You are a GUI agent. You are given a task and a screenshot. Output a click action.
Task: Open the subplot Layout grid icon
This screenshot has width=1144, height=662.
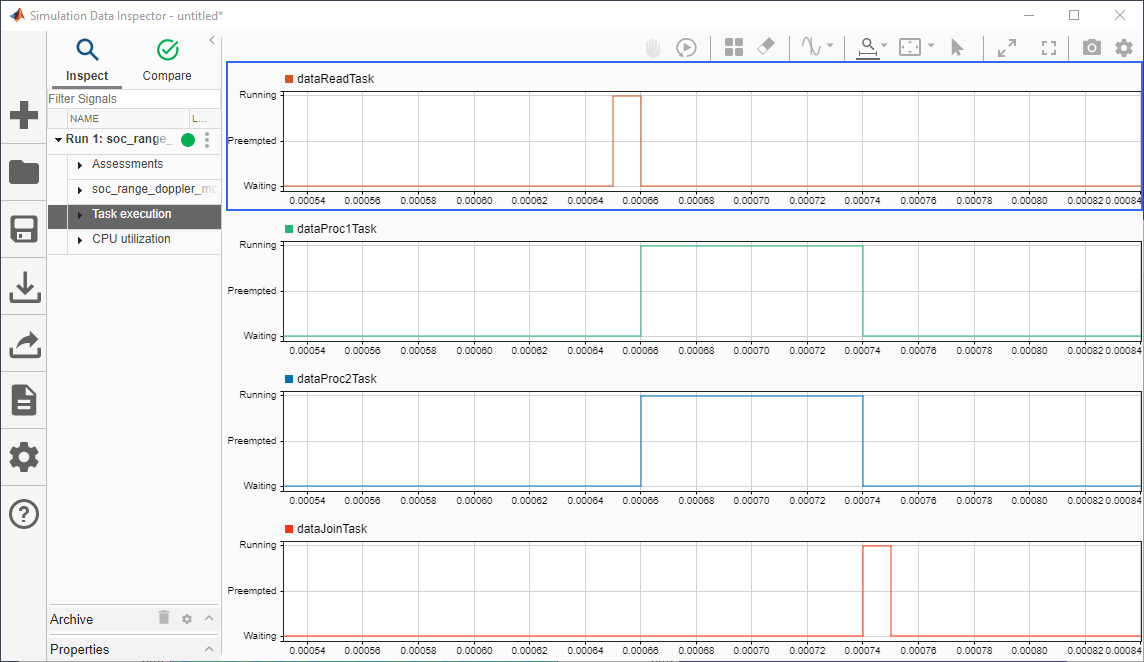click(x=733, y=47)
